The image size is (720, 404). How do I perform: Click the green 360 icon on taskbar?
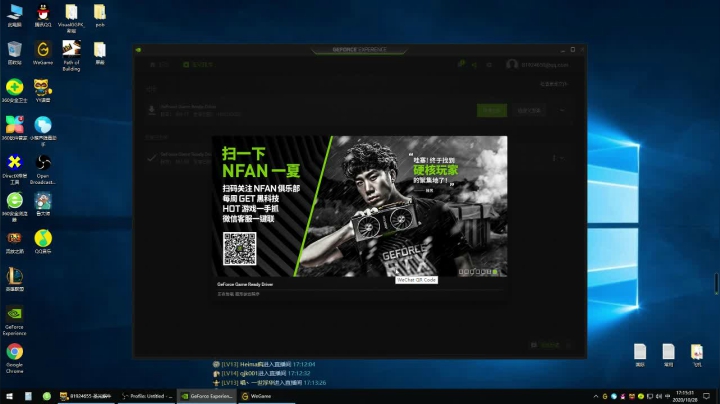46,396
